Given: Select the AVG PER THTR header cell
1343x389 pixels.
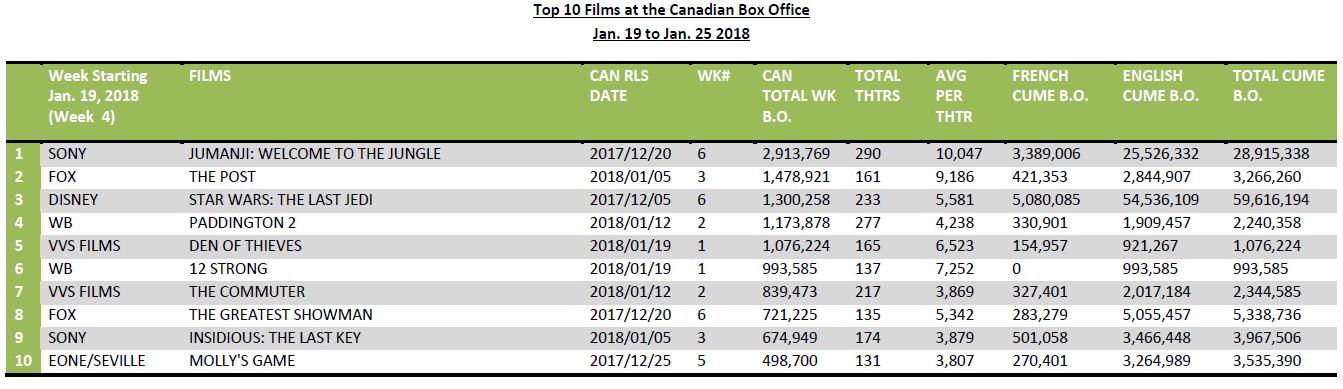Looking at the screenshot, I should [953, 96].
